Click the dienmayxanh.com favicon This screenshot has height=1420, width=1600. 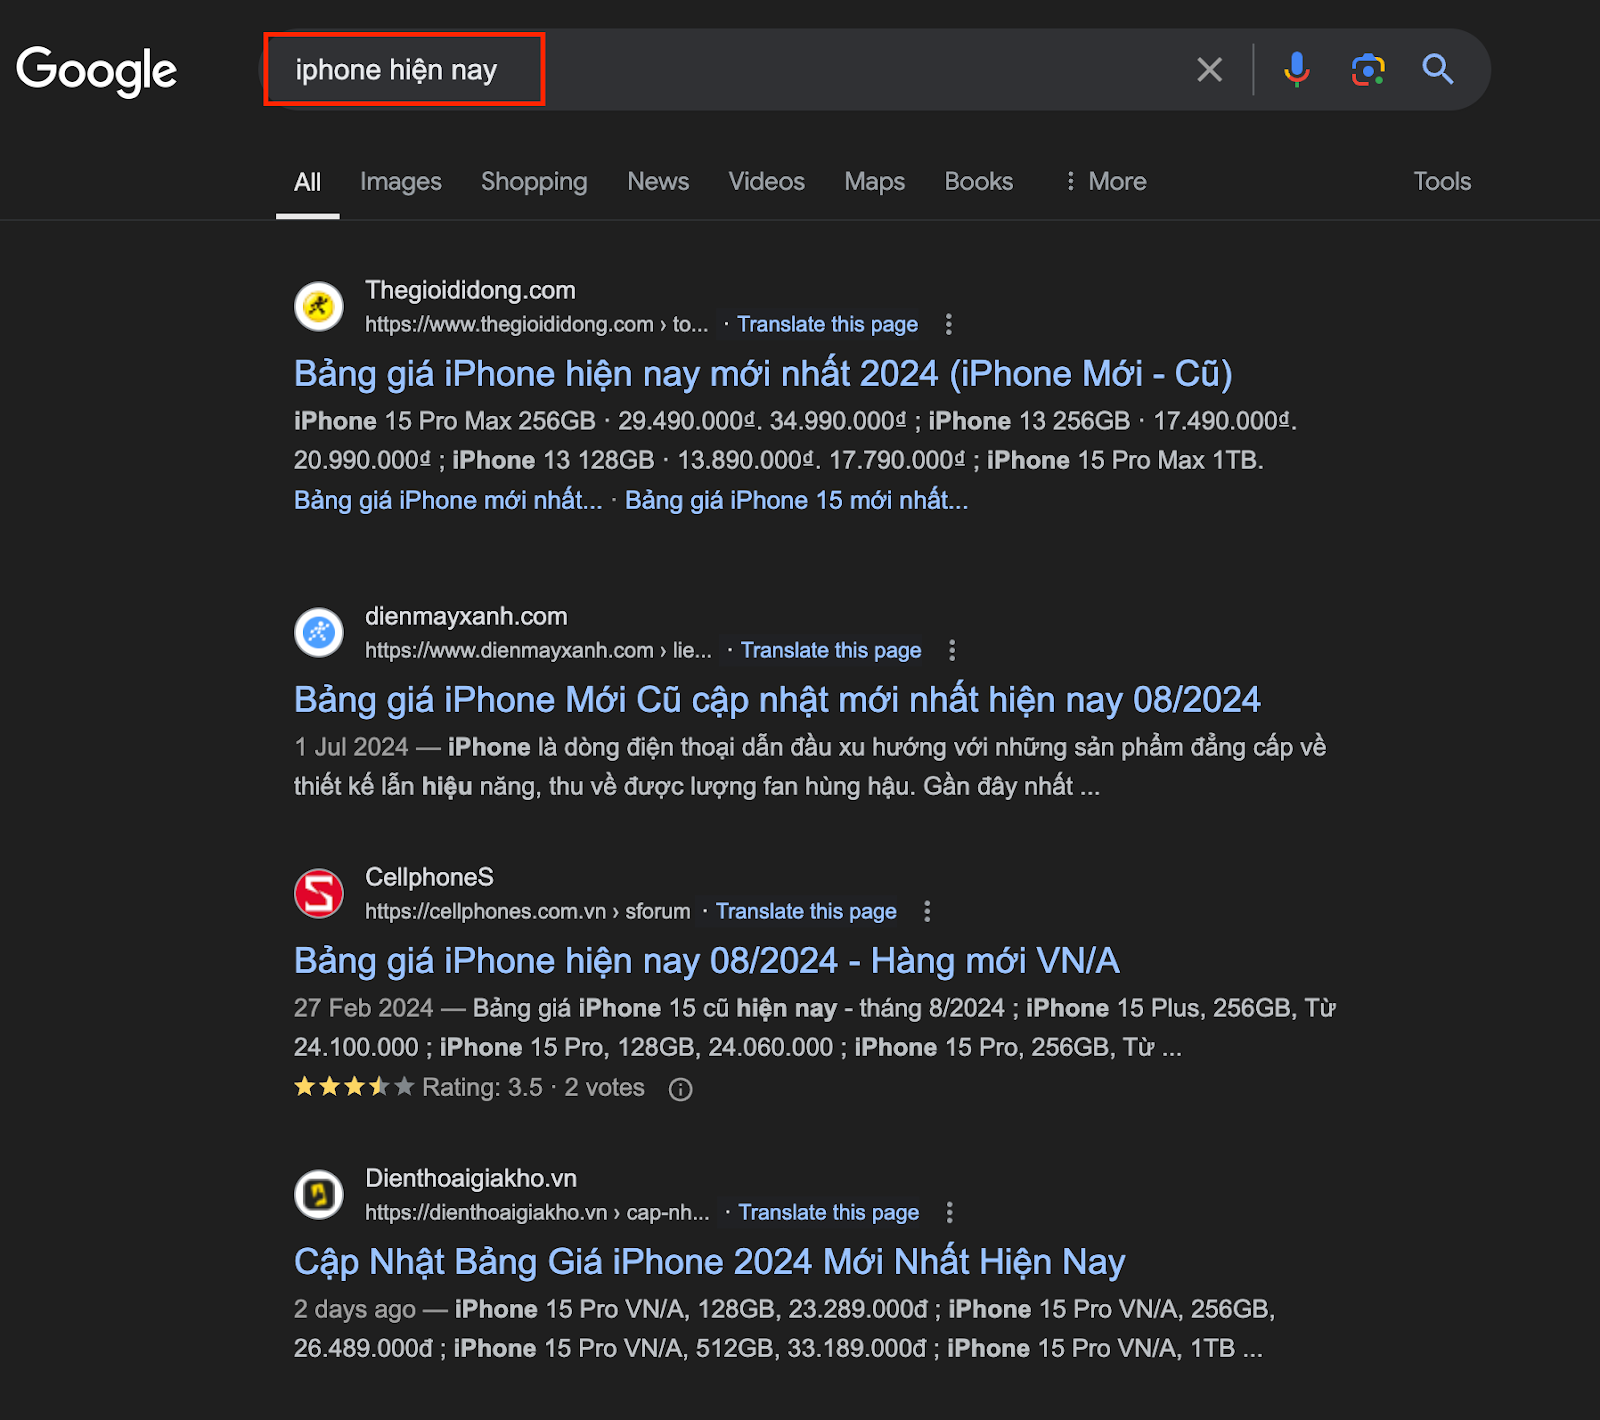click(319, 632)
